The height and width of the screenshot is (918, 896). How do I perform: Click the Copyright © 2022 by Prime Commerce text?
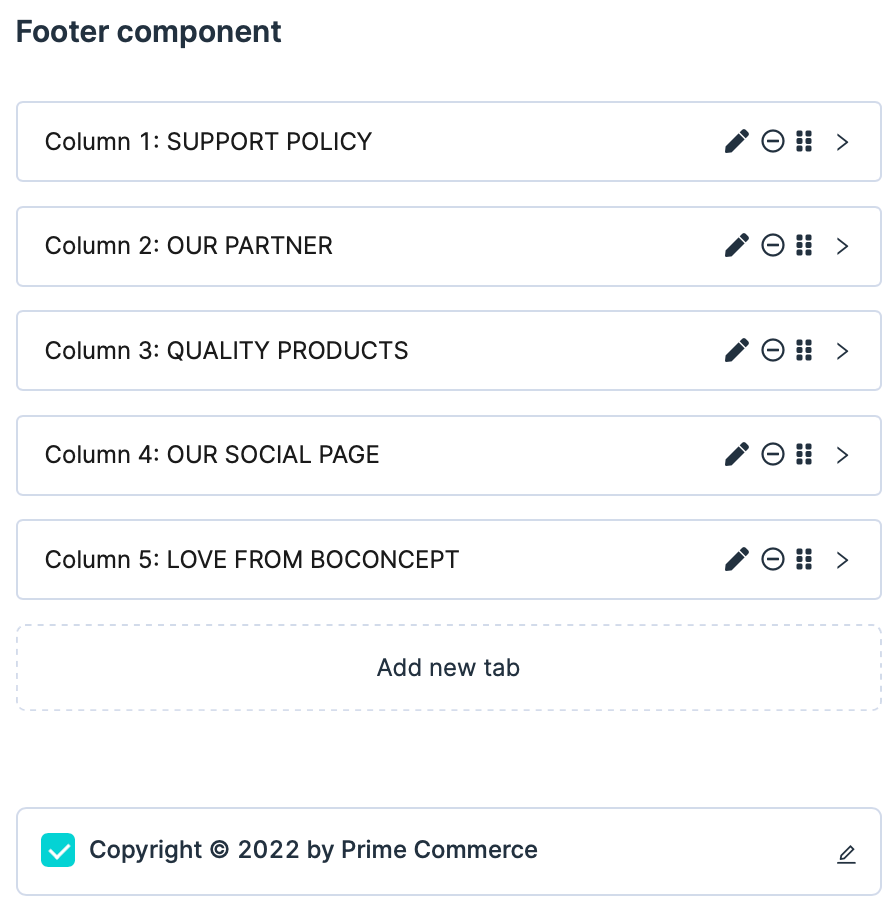tap(313, 850)
